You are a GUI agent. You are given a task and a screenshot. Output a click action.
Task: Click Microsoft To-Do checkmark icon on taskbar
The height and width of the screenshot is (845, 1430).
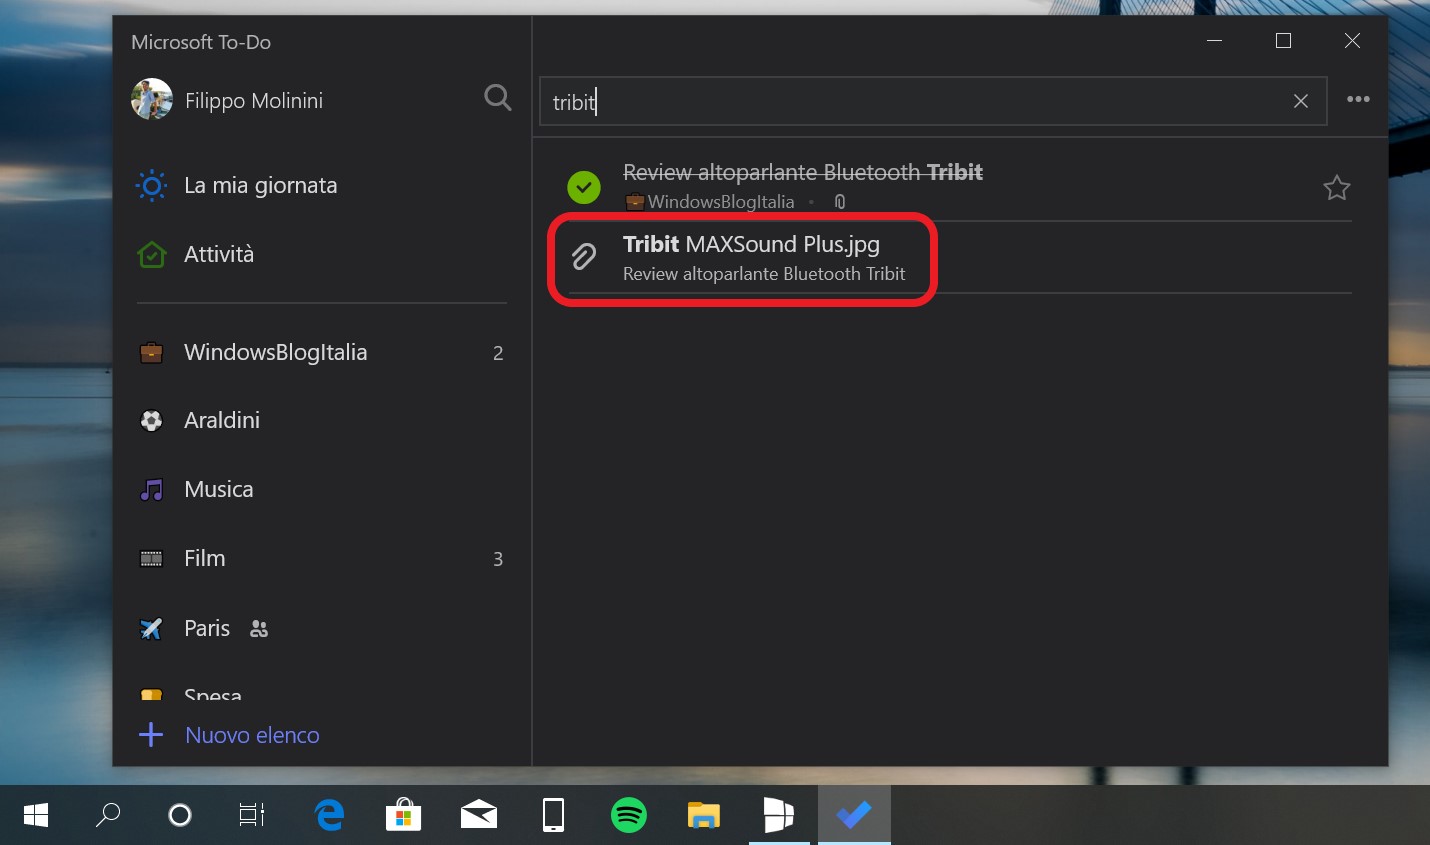(854, 815)
